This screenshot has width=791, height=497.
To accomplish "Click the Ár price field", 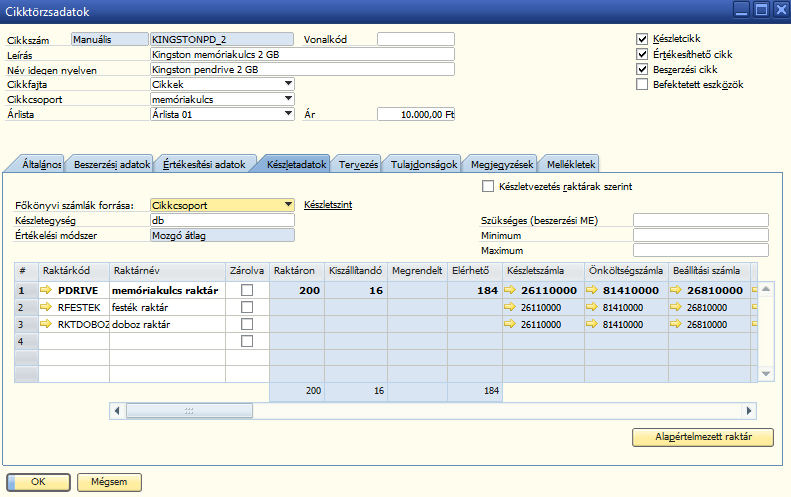I will tap(416, 115).
